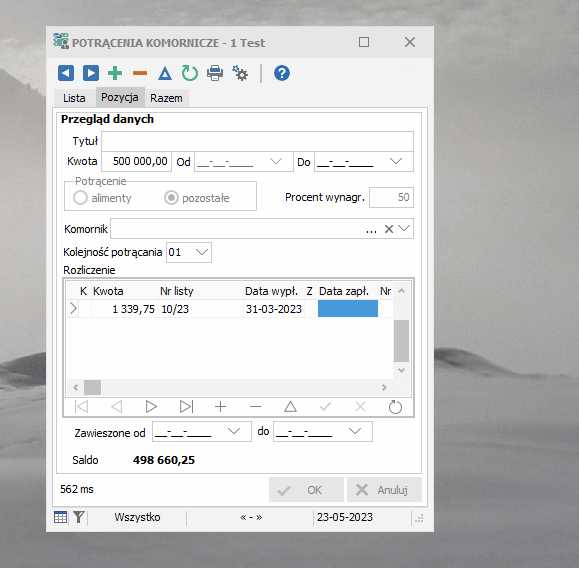Click the Anuluj button
Screen dimensions: 579x568
(384, 490)
